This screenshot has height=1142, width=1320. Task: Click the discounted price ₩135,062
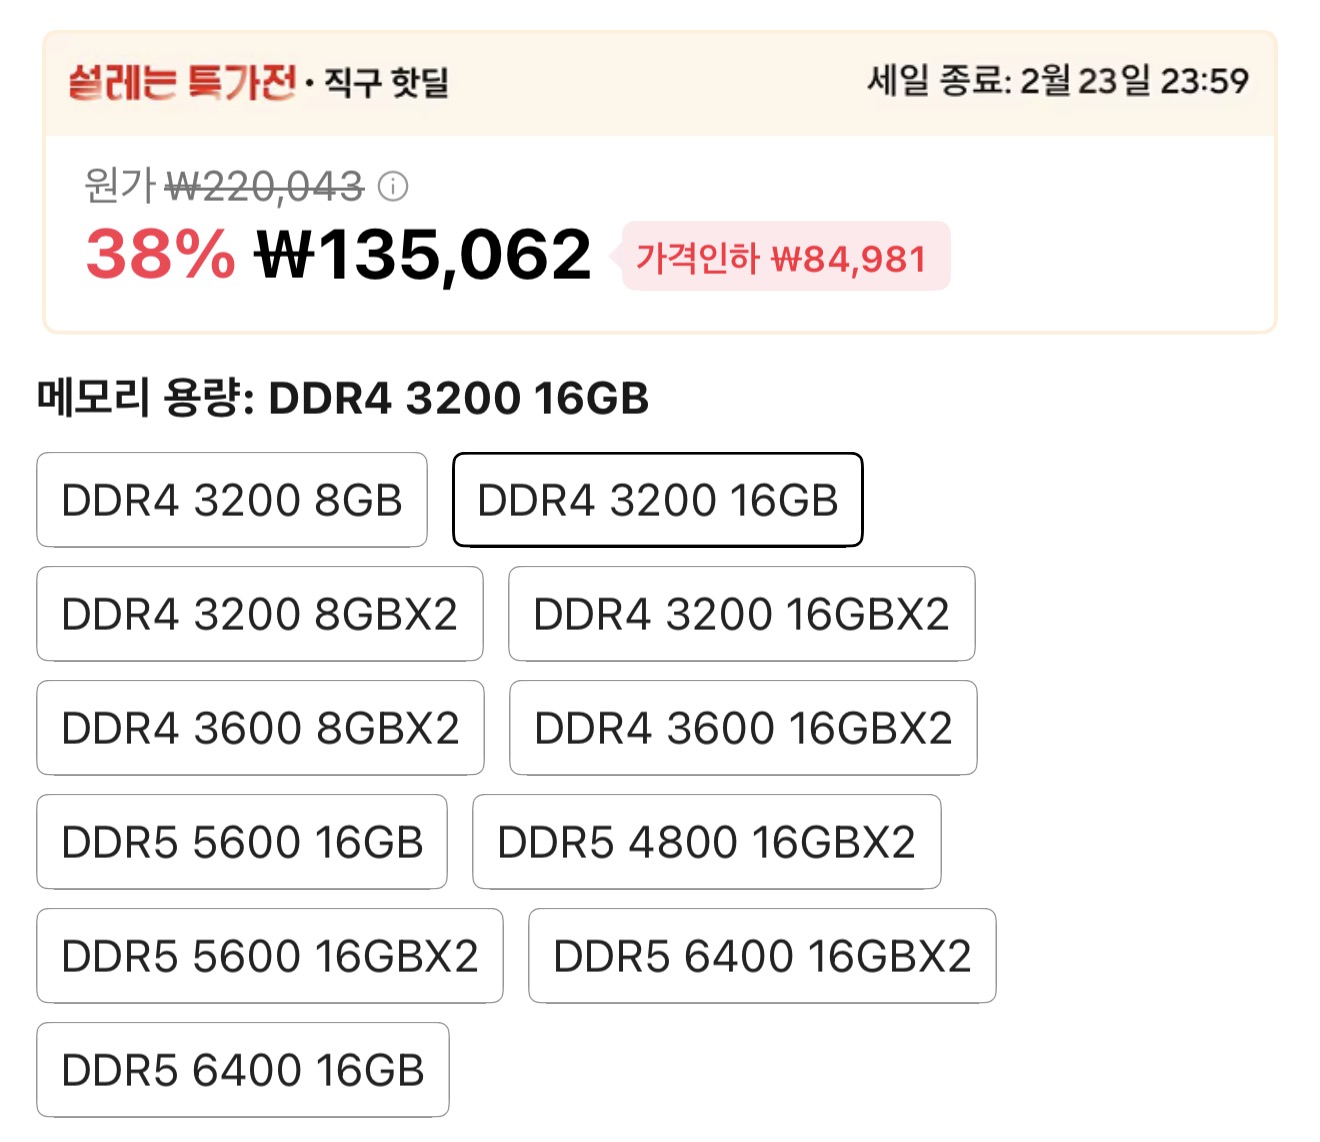(x=420, y=255)
